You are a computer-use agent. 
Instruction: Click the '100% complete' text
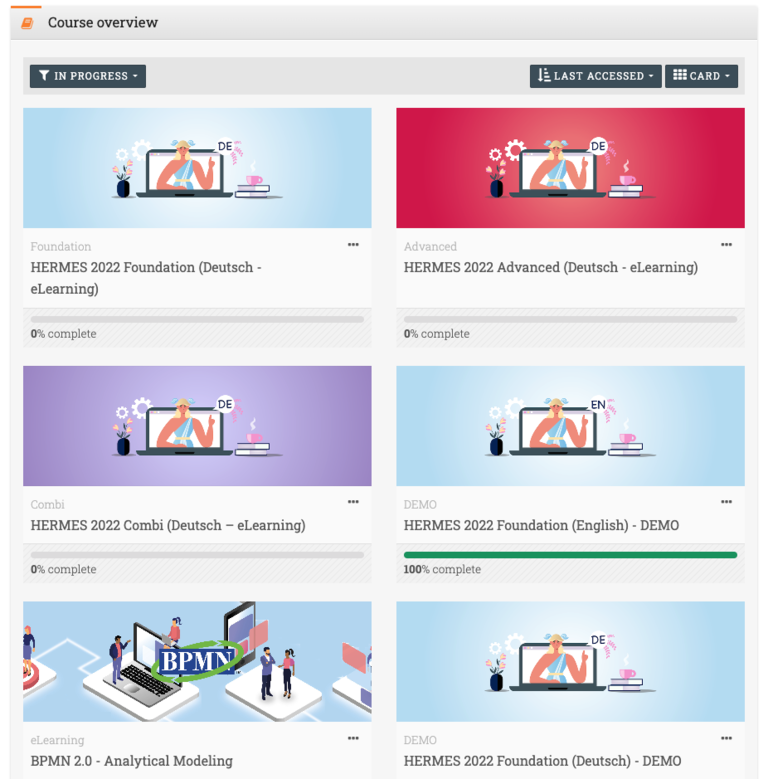[442, 569]
